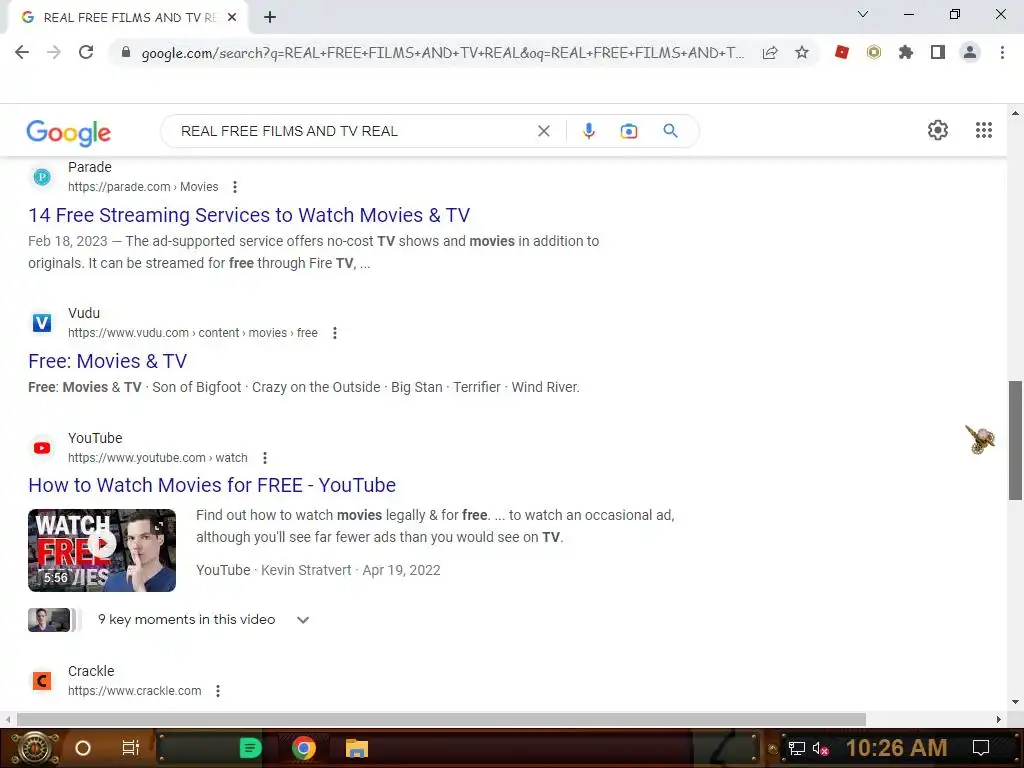Open How to Watch Movies for FREE link

[x=212, y=485]
